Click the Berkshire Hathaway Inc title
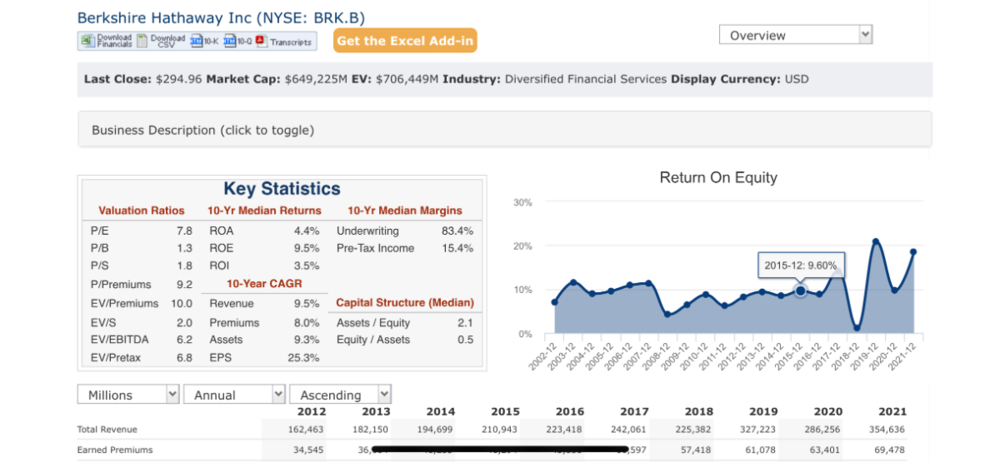 221,17
